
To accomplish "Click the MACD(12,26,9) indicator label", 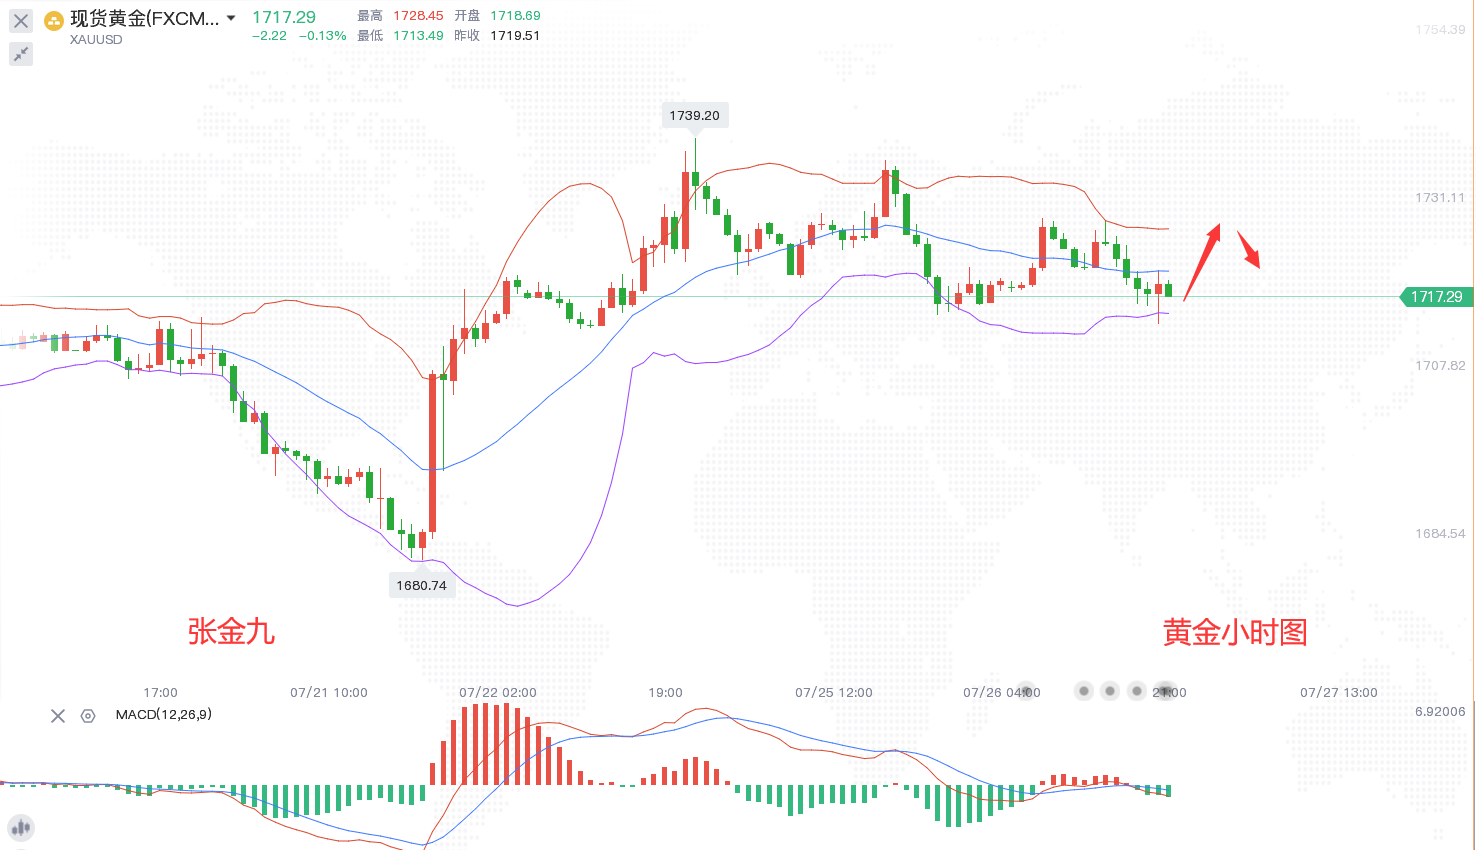I will (x=163, y=715).
